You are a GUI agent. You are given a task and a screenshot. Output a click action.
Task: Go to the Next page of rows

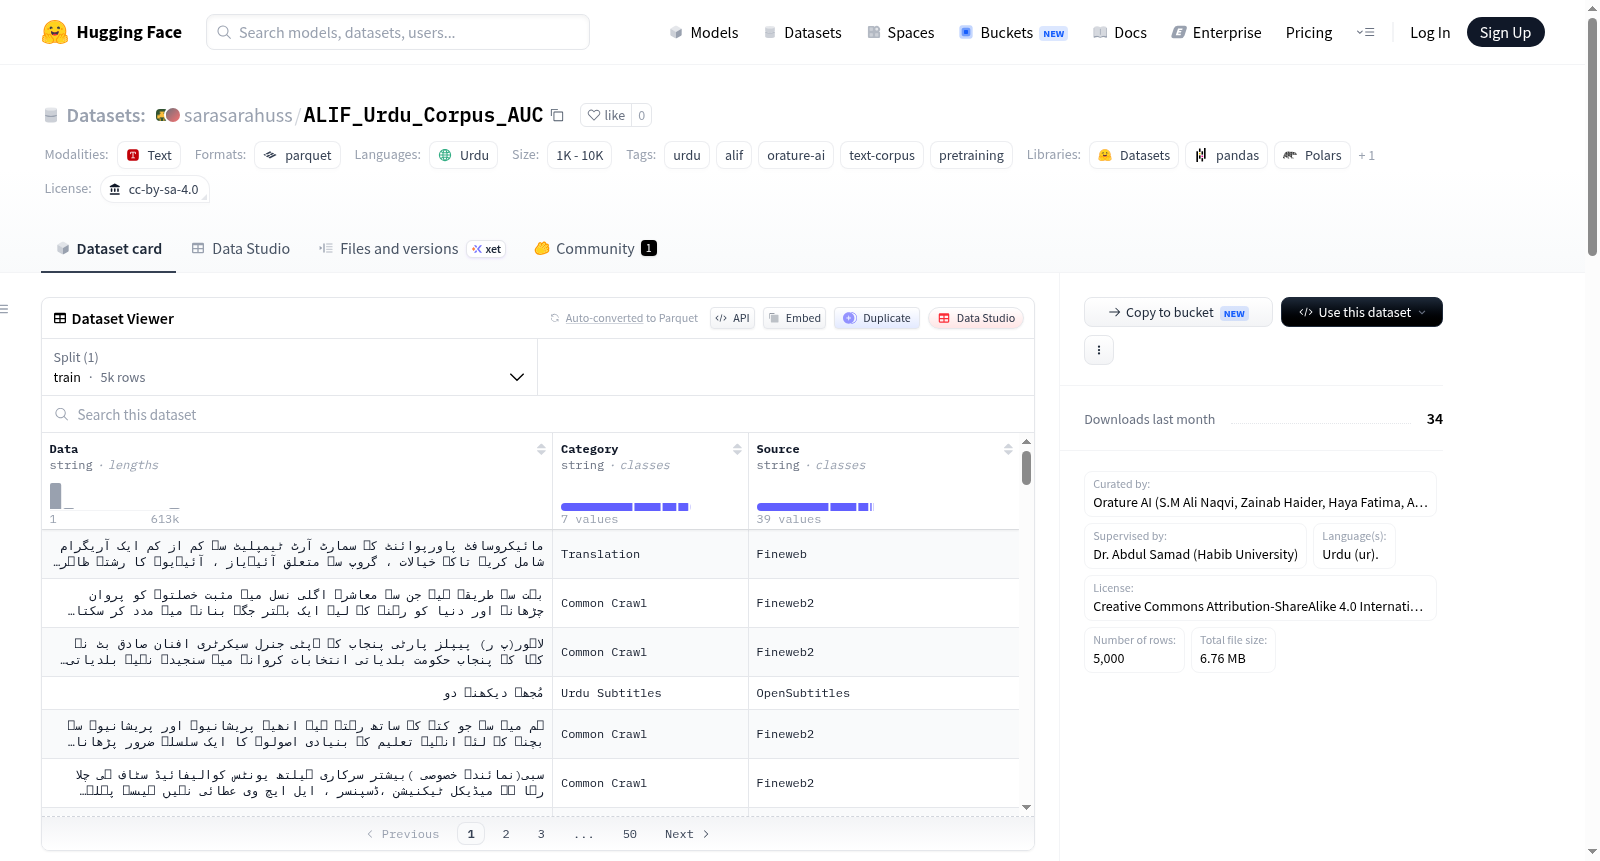click(x=687, y=834)
